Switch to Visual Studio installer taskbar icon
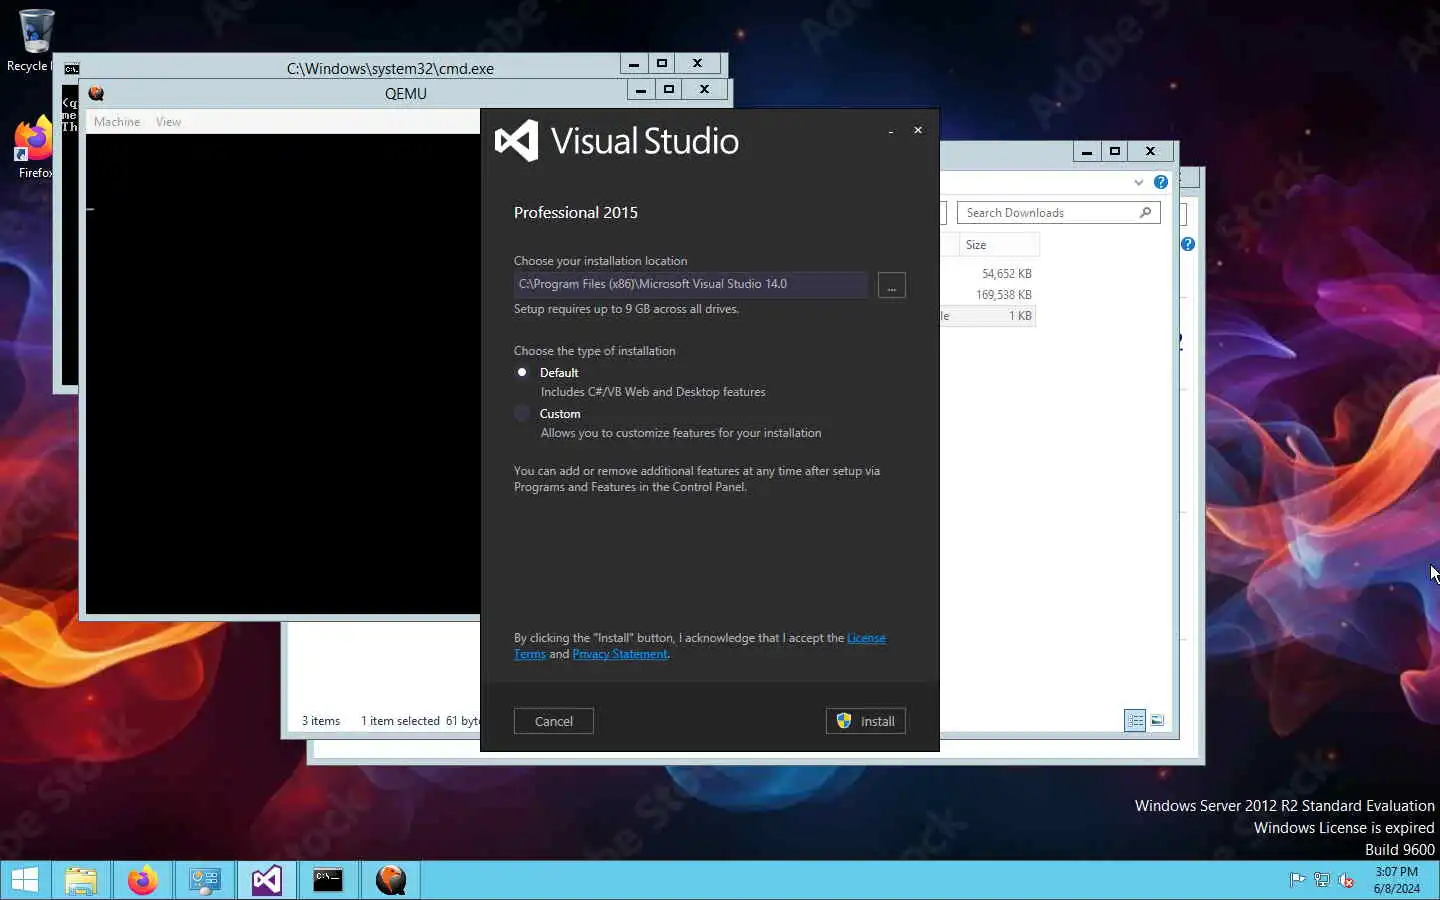The image size is (1440, 900). 267,880
